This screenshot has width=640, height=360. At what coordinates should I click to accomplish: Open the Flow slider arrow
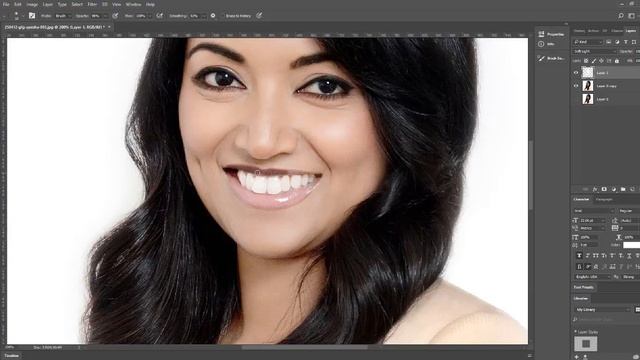150,16
